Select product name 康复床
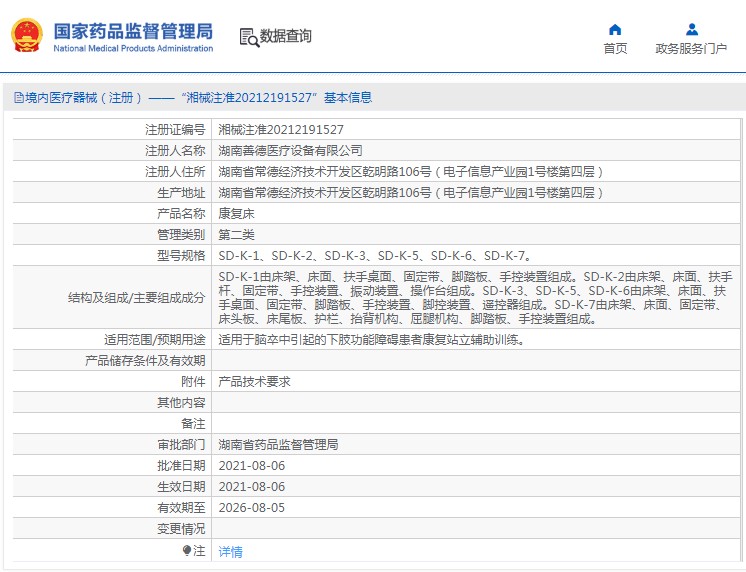Screen dimensions: 746x572 (236, 213)
